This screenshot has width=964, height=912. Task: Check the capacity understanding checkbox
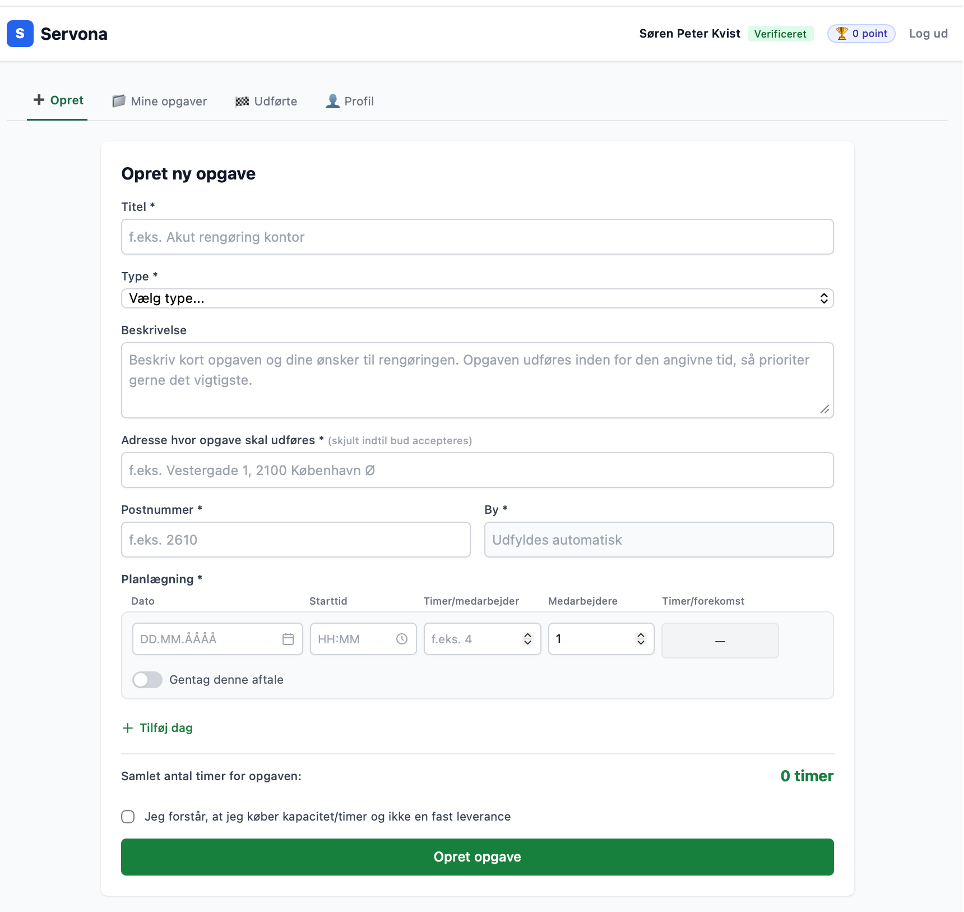point(128,816)
